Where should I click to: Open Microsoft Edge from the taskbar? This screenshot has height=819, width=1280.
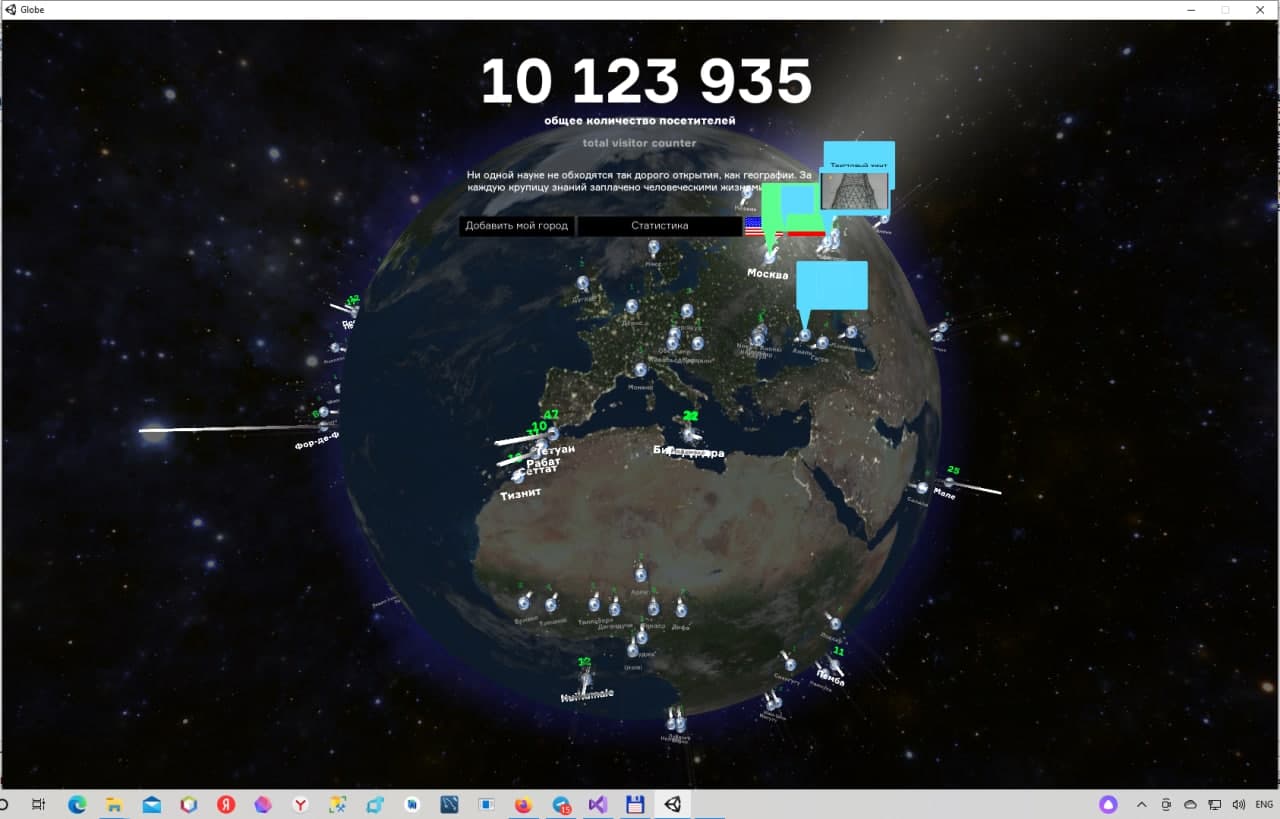tap(77, 804)
